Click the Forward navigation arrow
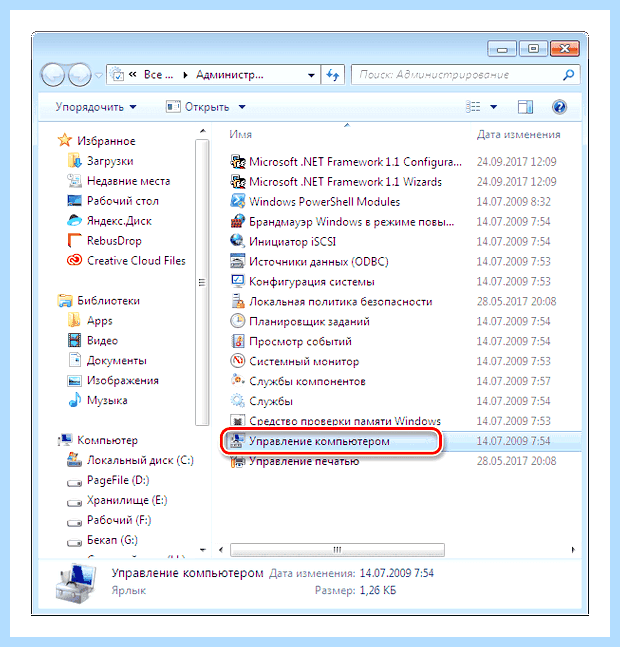 (80, 75)
